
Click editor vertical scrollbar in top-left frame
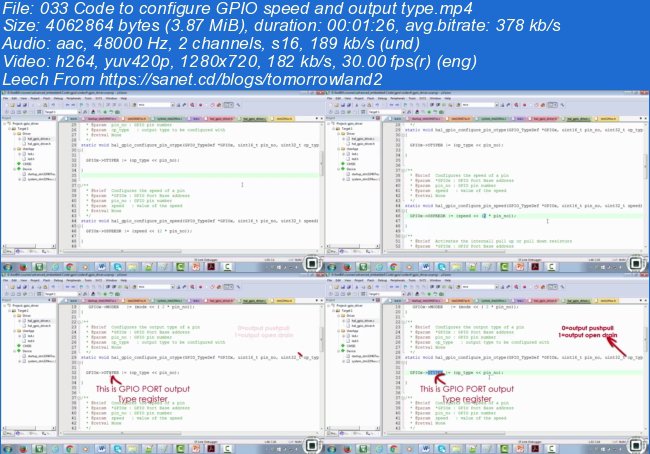(322, 185)
